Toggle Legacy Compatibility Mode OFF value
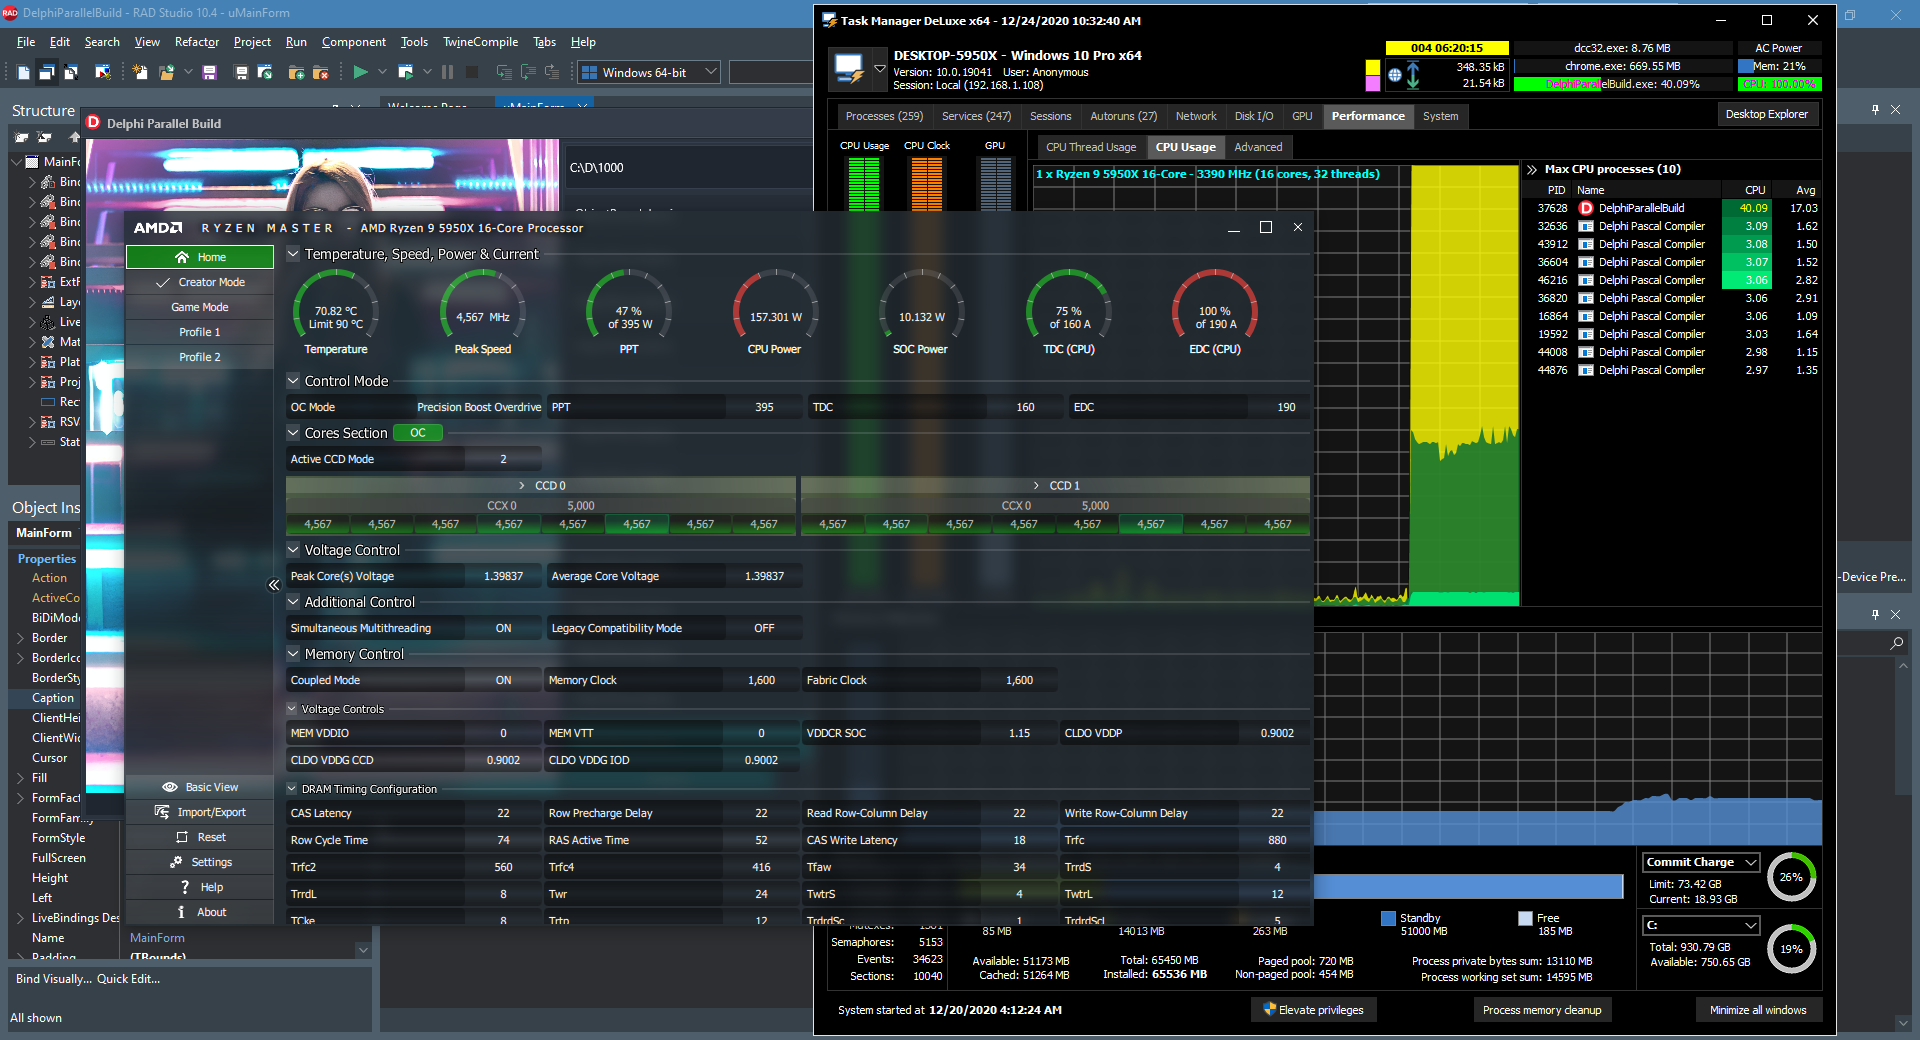The image size is (1920, 1040). [x=764, y=628]
